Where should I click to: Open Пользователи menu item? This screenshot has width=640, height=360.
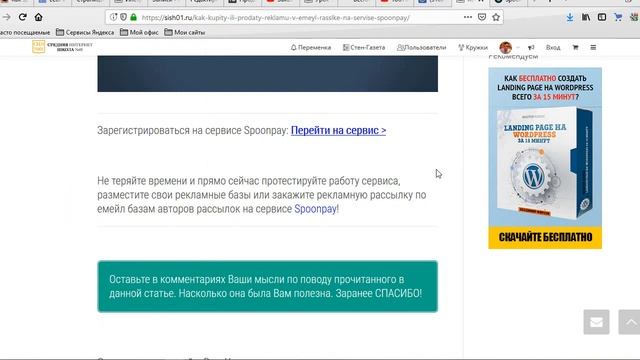pos(422,47)
